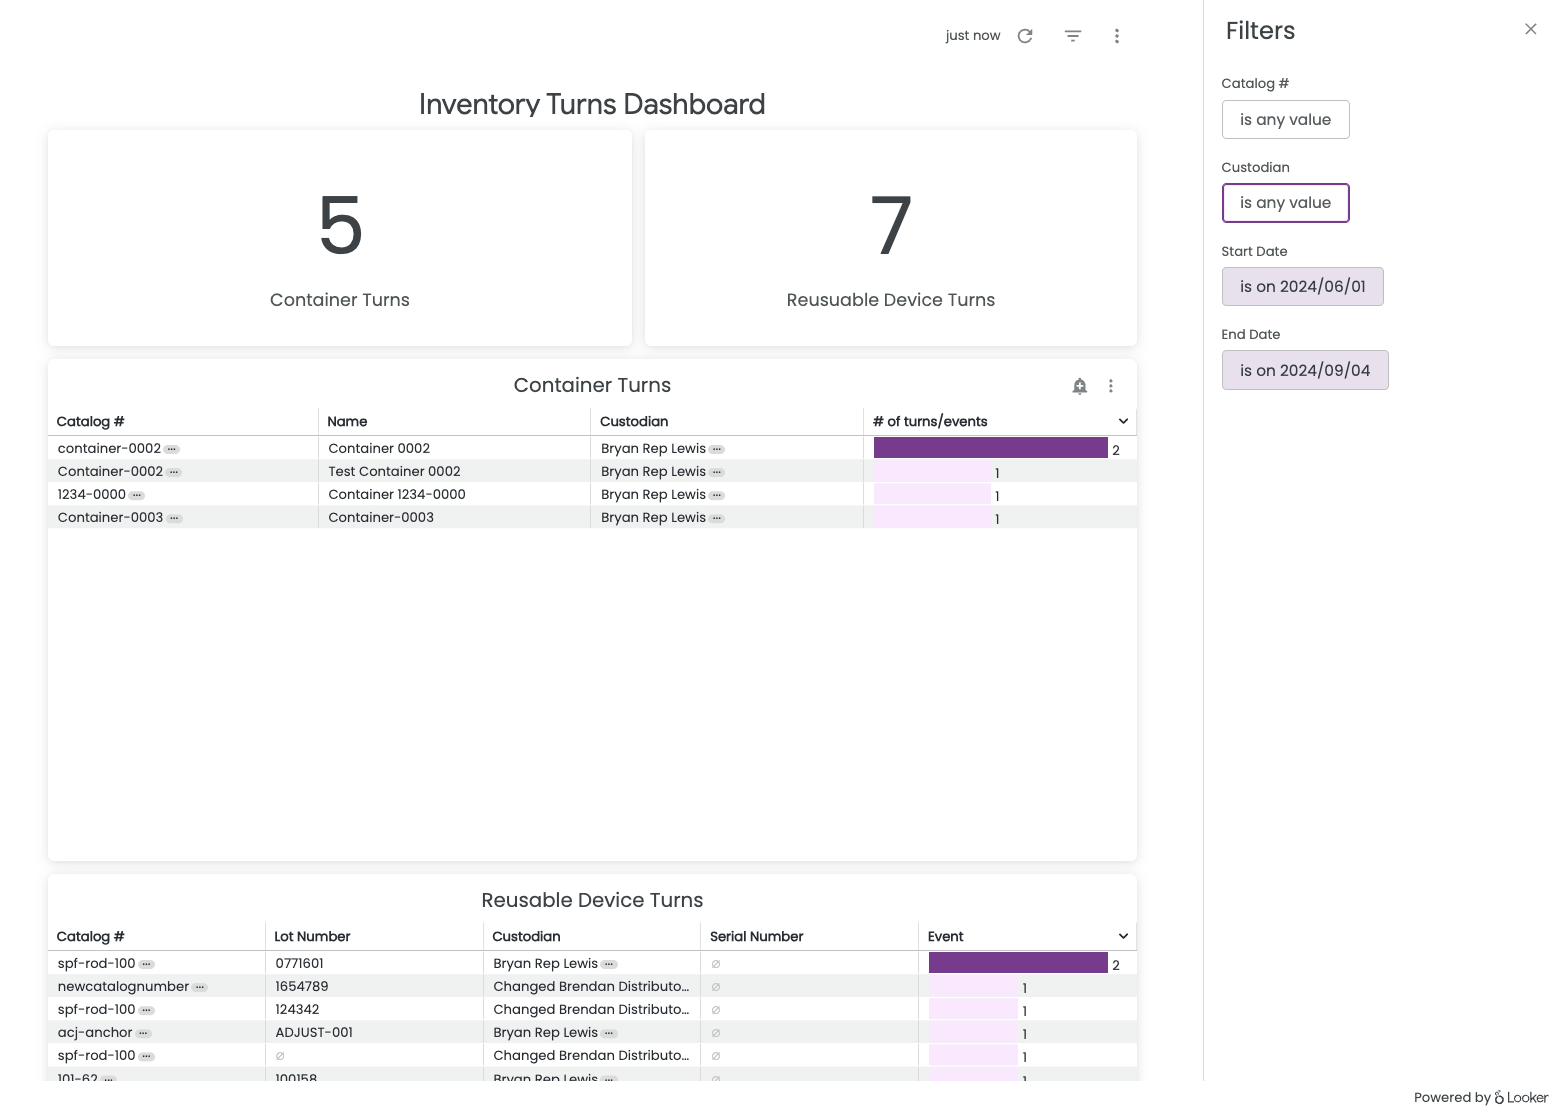The image size is (1562, 1106).
Task: Click ellipsis beside 1234-0000 catalog number
Action: click(137, 495)
